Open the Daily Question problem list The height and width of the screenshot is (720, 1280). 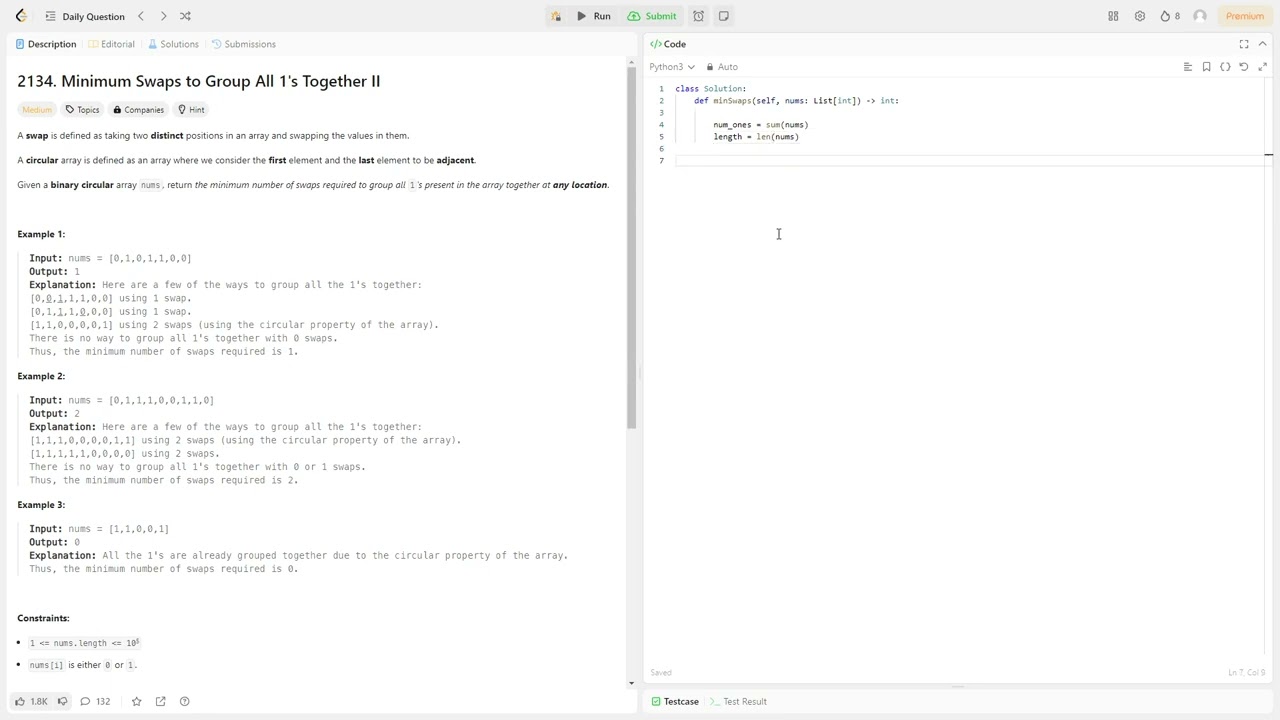pos(85,16)
